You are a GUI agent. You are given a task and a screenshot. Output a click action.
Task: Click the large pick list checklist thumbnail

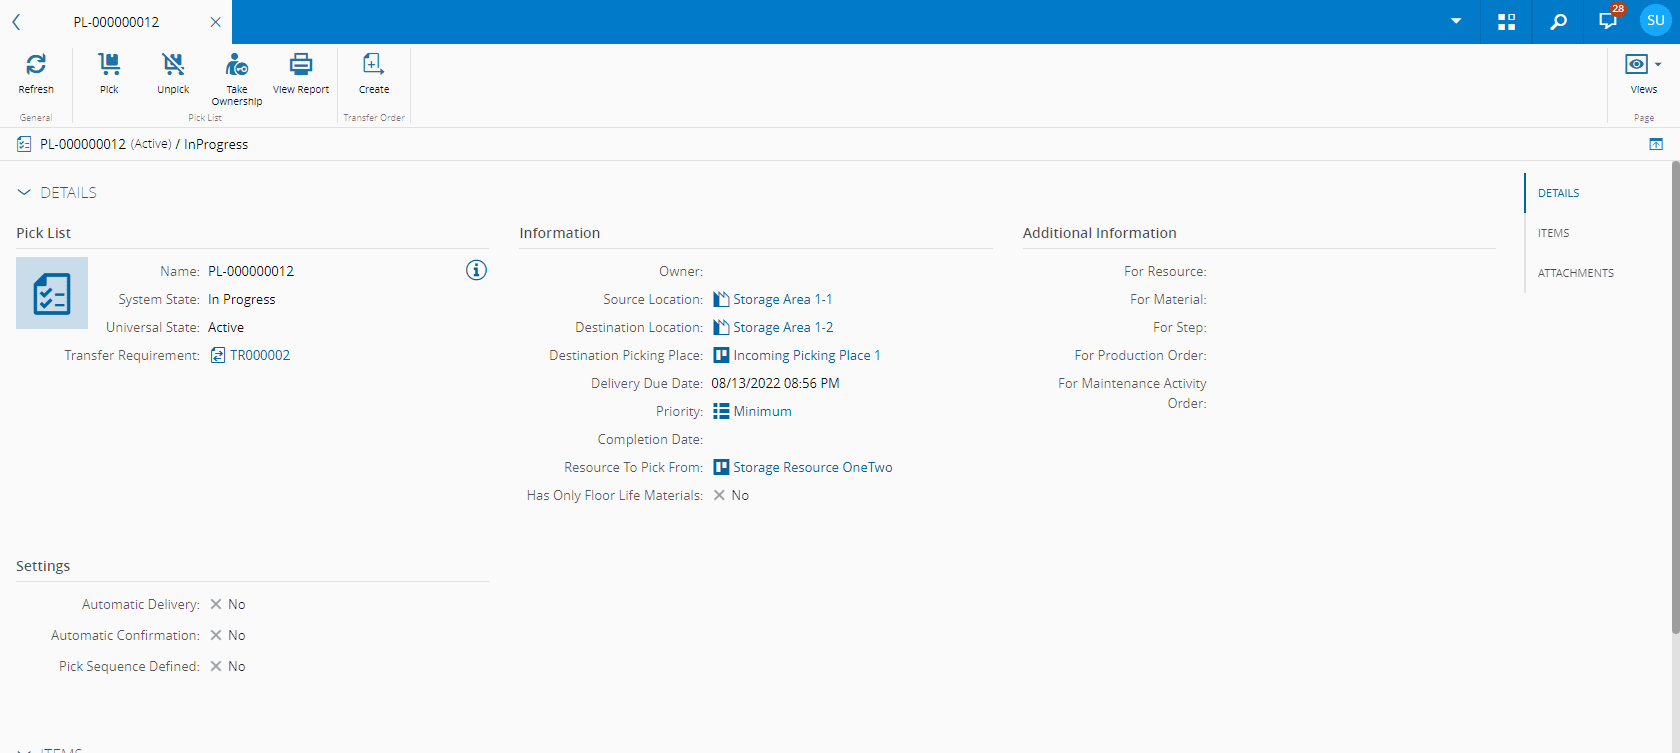52,293
